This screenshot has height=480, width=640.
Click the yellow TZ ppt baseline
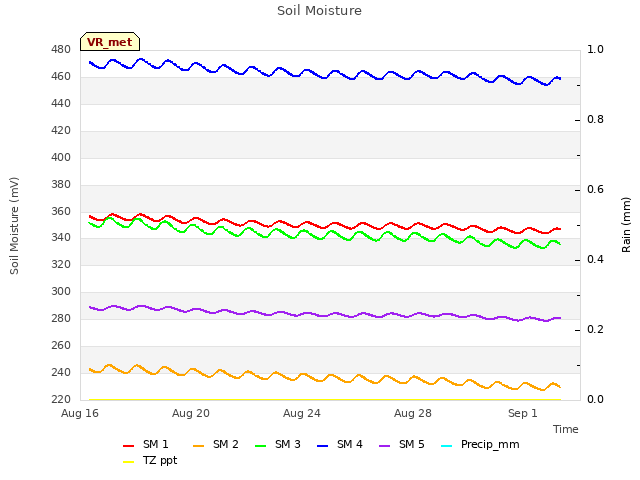[x=325, y=400]
